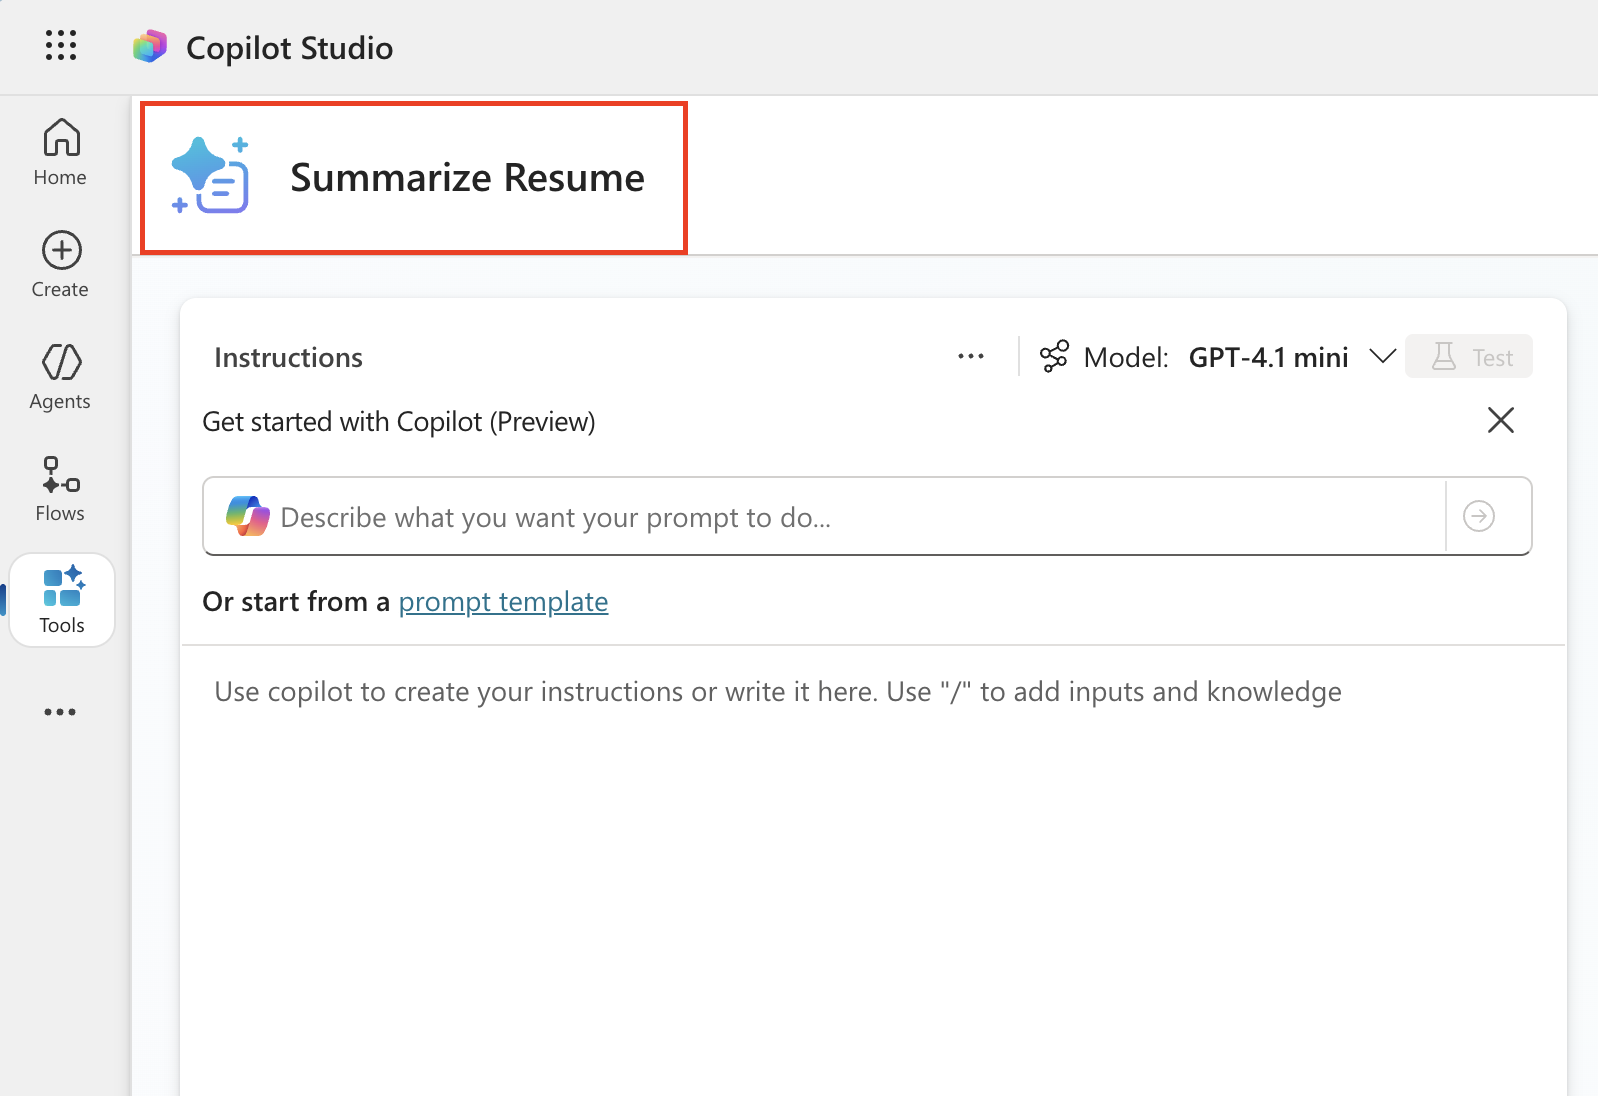The height and width of the screenshot is (1096, 1598).
Task: Click the model network icon beside Model label
Action: 1054,357
